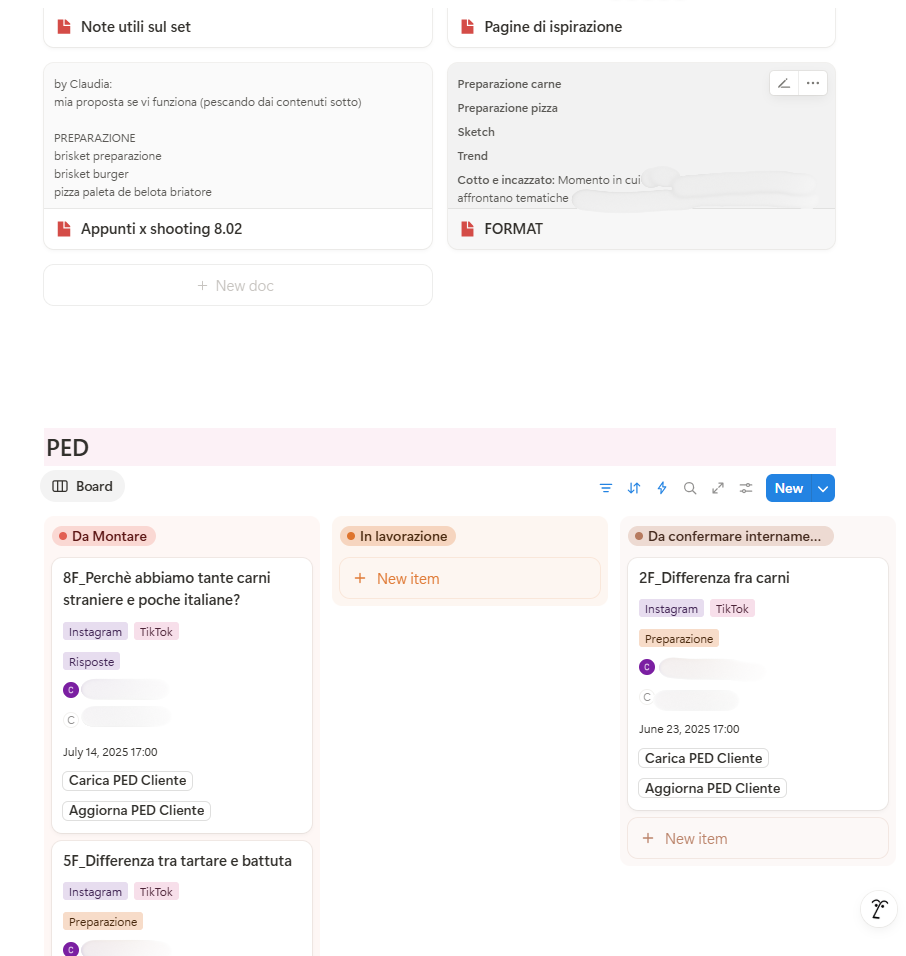Expand the PED database to full page
Screen dimensions: 906x956
click(718, 488)
